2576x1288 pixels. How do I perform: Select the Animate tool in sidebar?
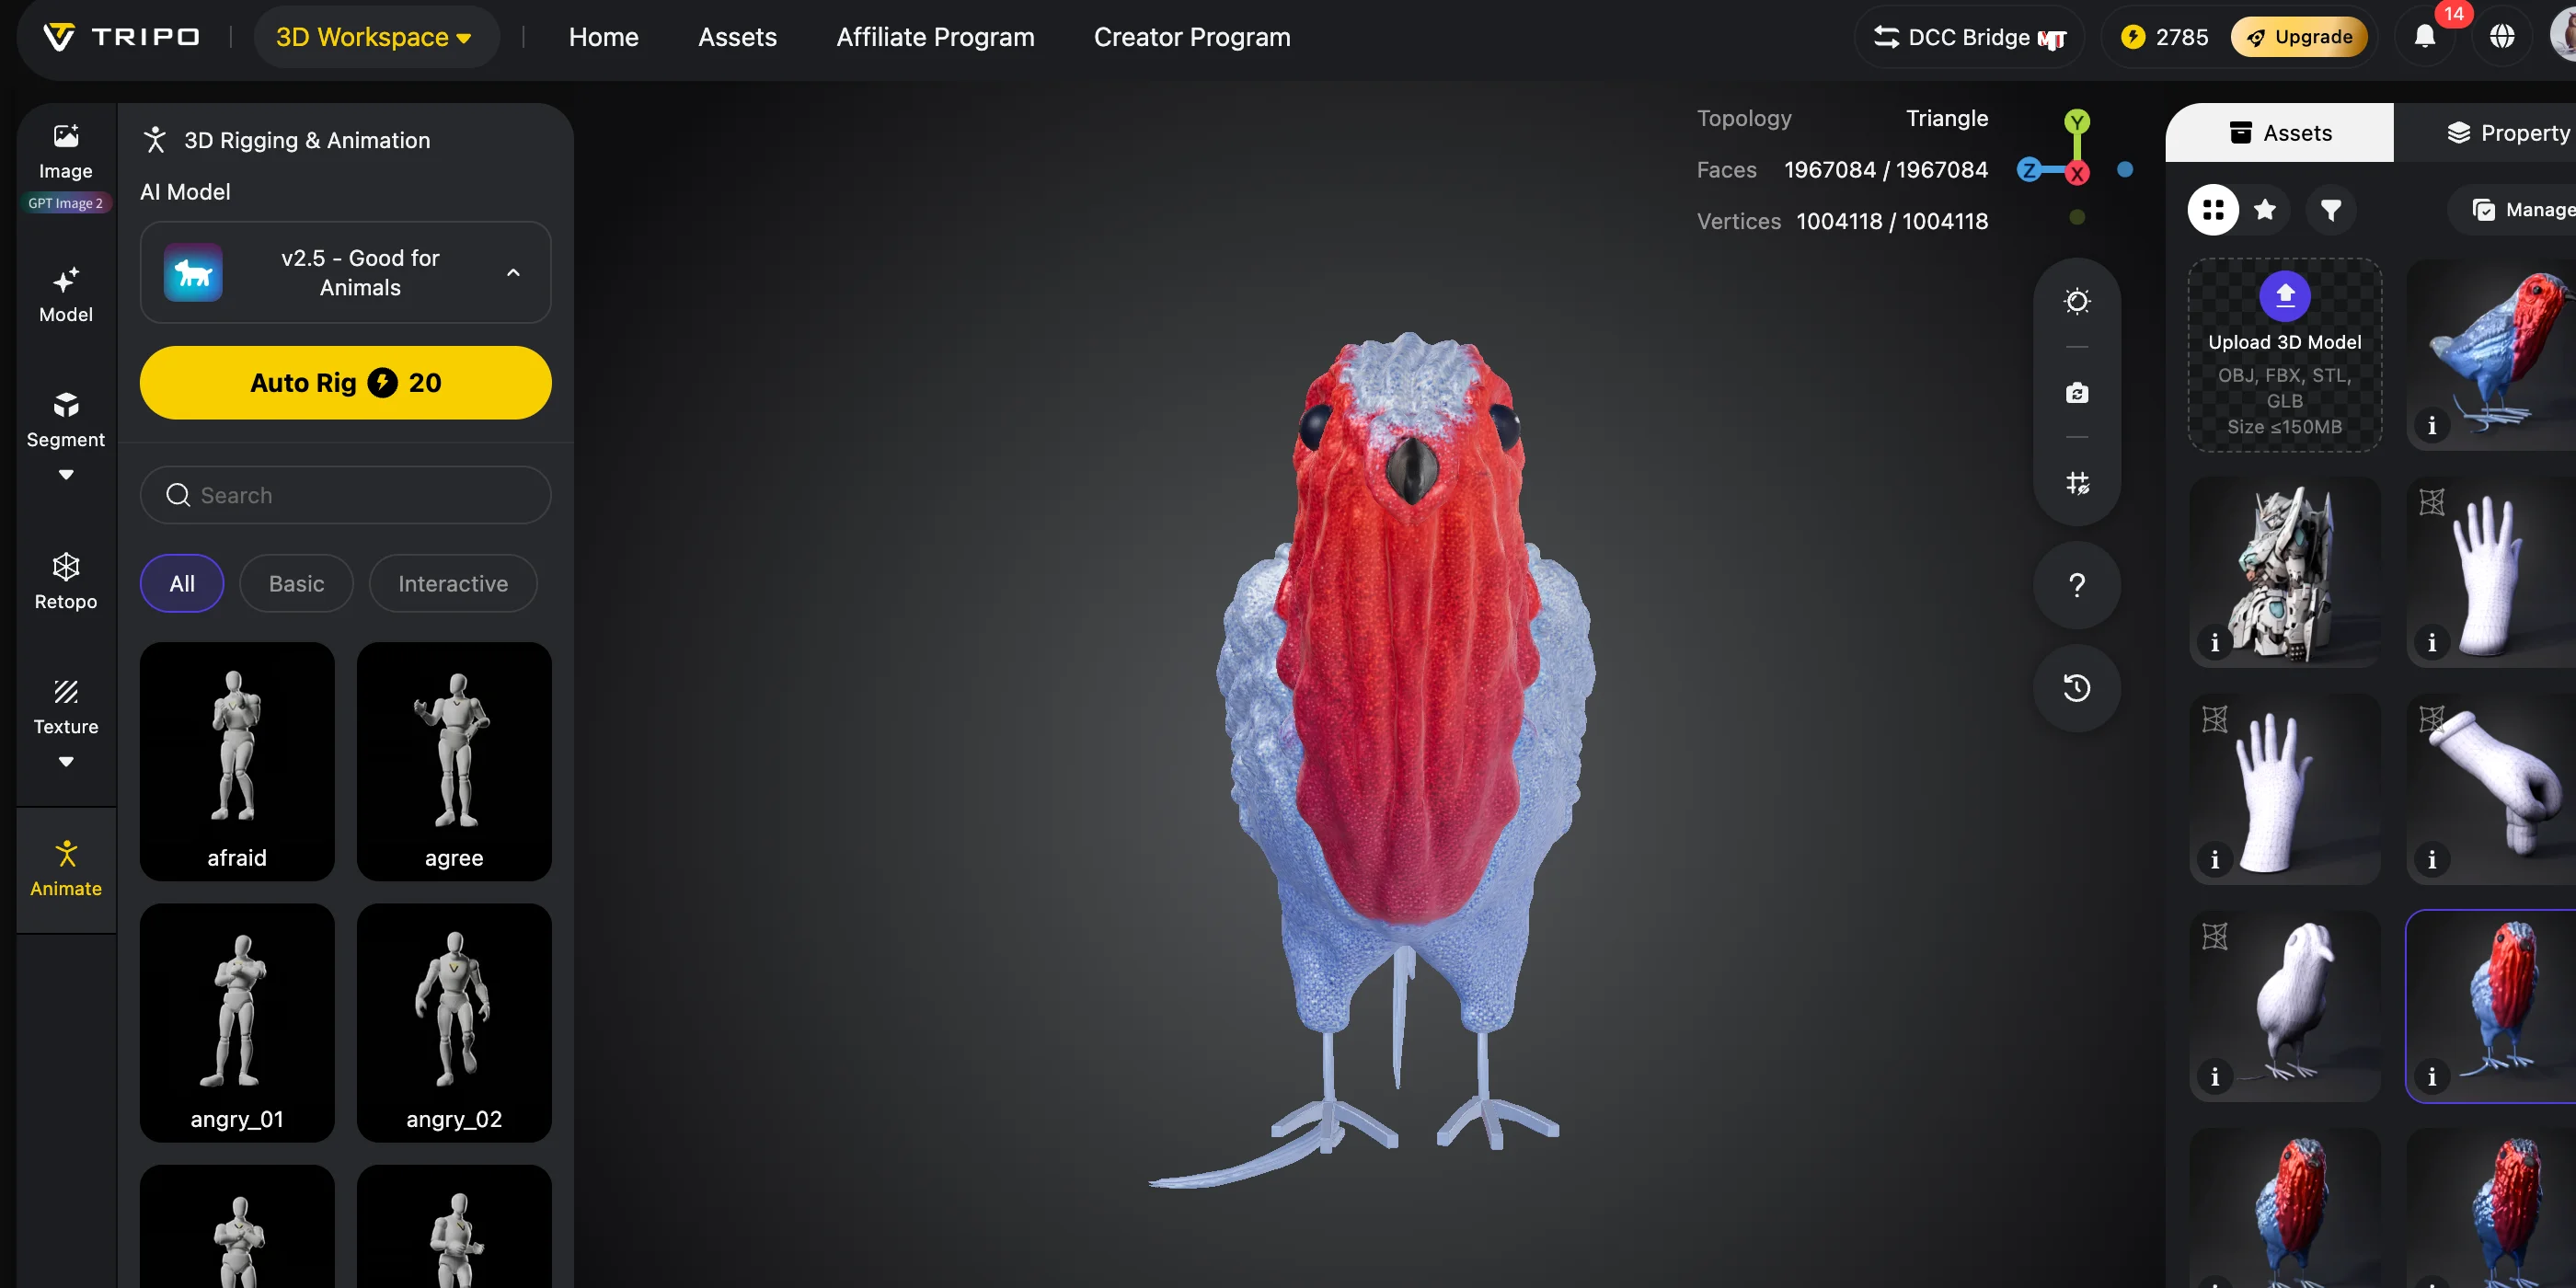[x=66, y=869]
